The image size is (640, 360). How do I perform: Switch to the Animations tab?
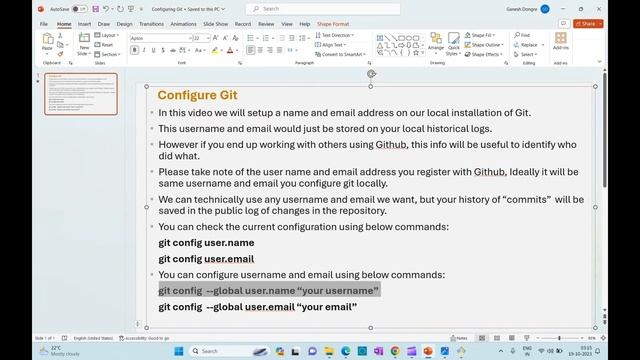coord(183,24)
